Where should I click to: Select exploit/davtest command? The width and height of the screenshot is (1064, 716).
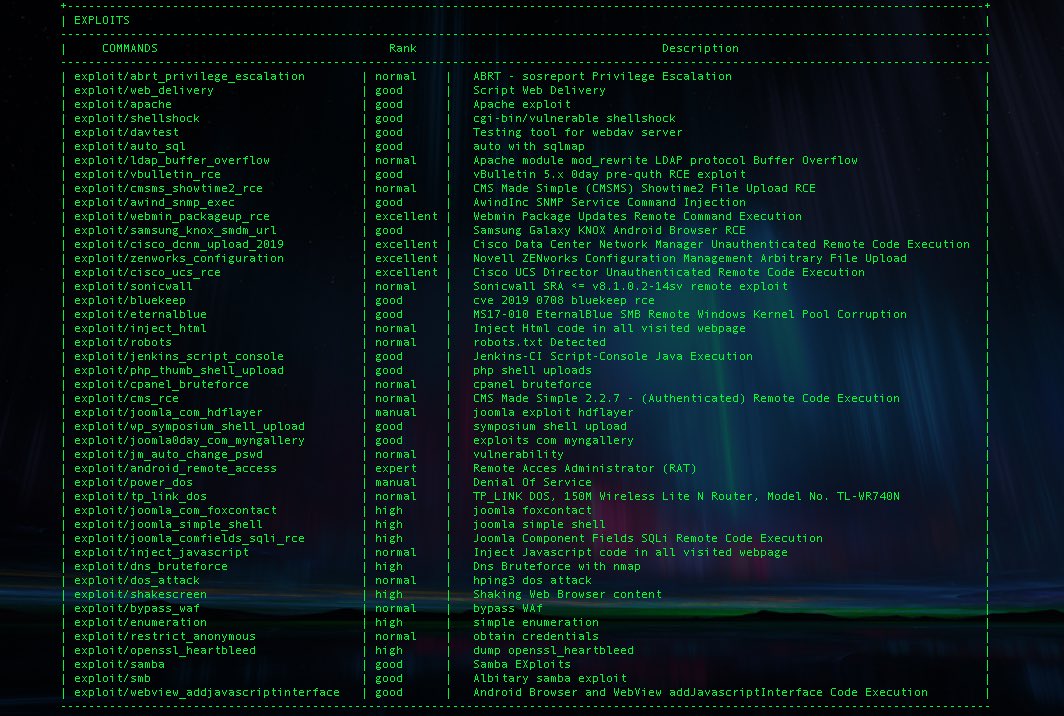pos(126,132)
